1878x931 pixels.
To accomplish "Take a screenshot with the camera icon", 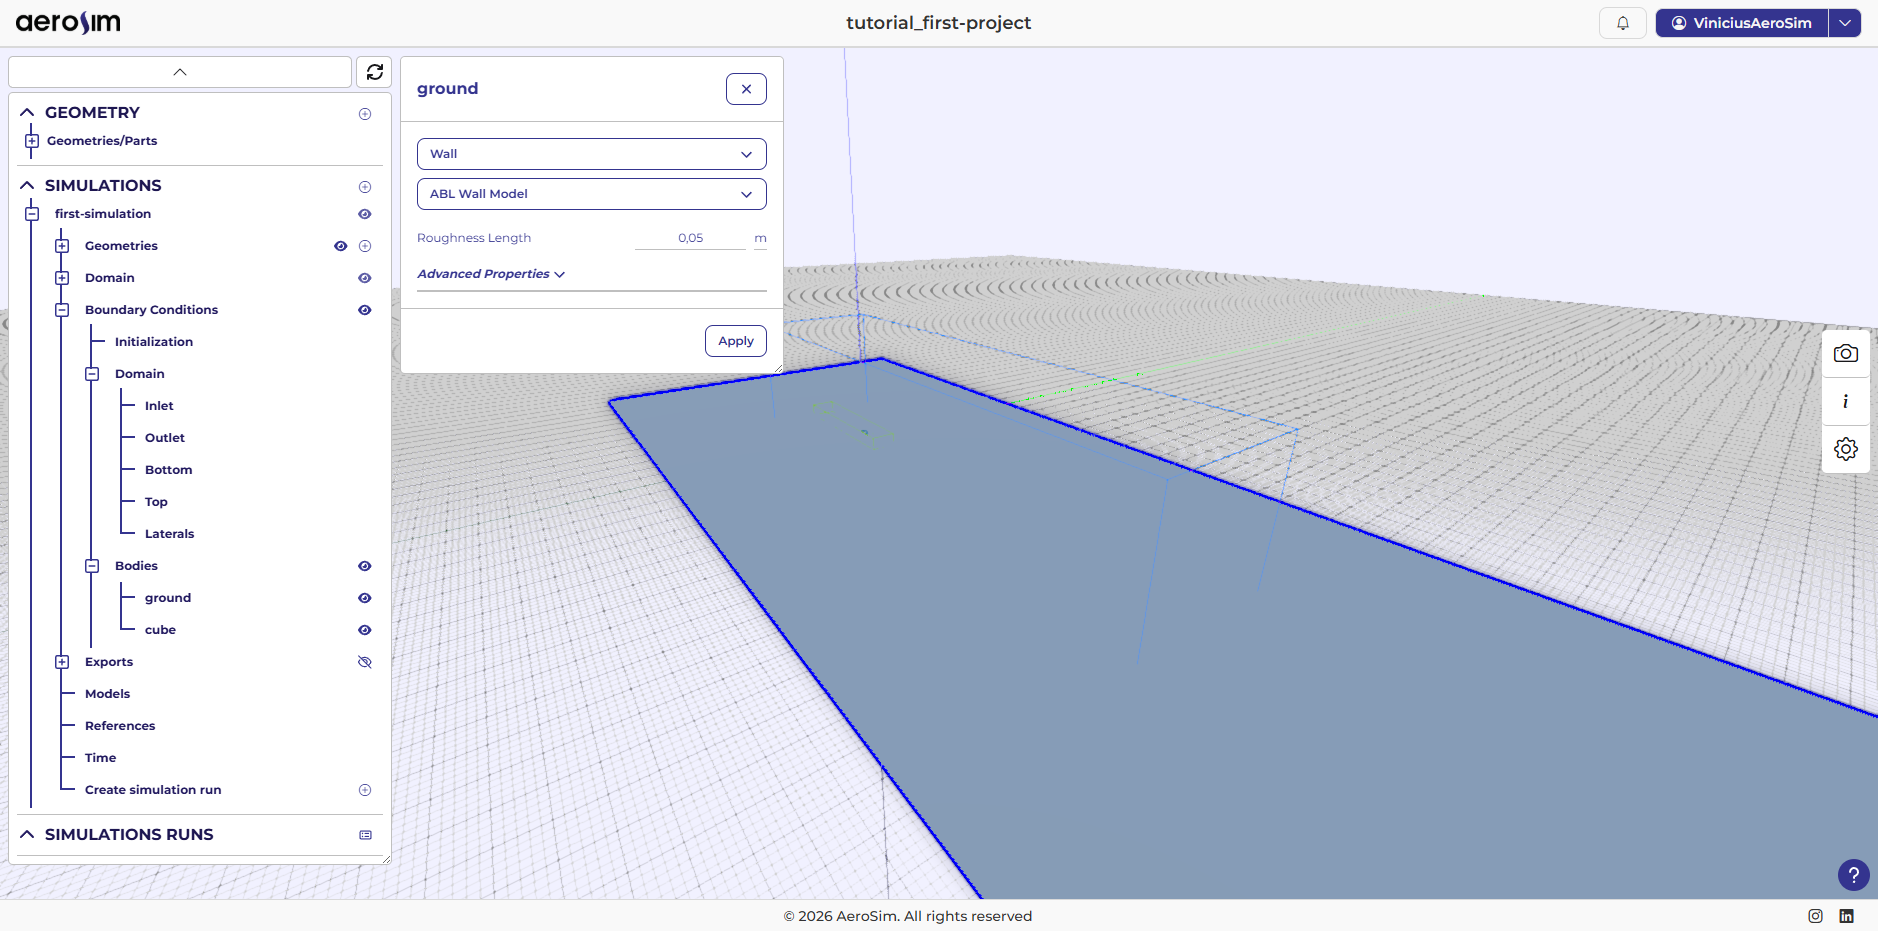I will (x=1845, y=353).
